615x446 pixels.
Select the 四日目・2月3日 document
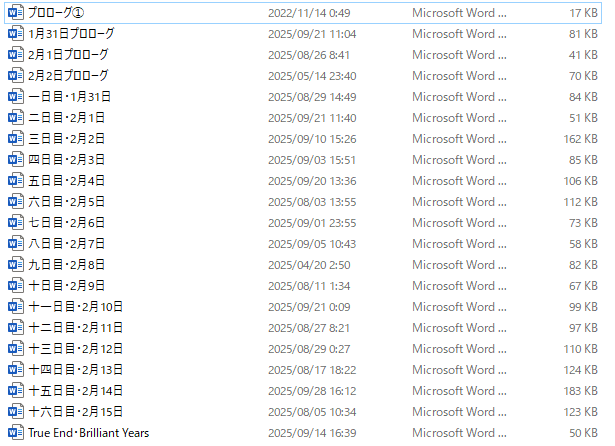[x=66, y=160]
